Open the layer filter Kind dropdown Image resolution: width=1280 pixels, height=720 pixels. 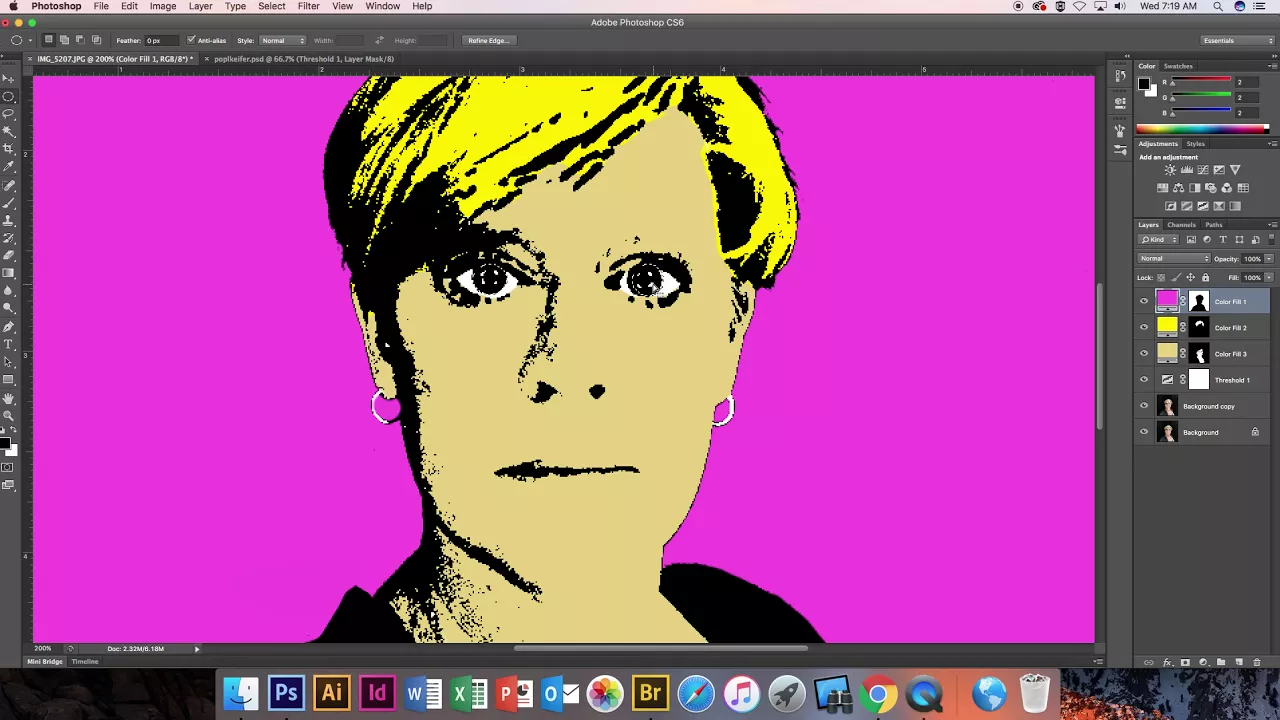pyautogui.click(x=1158, y=240)
